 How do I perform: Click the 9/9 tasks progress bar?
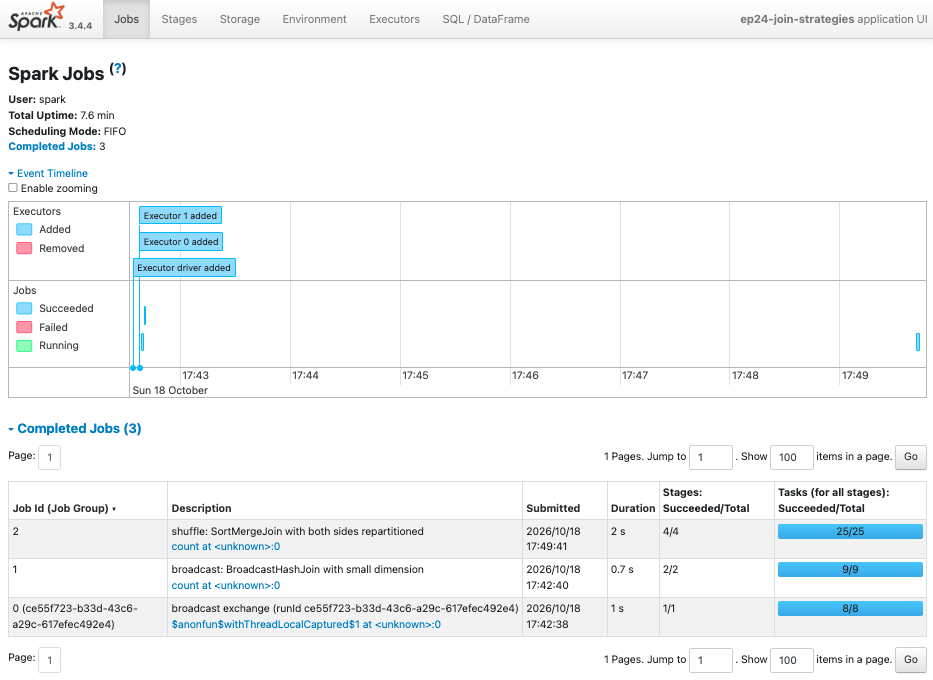point(850,569)
